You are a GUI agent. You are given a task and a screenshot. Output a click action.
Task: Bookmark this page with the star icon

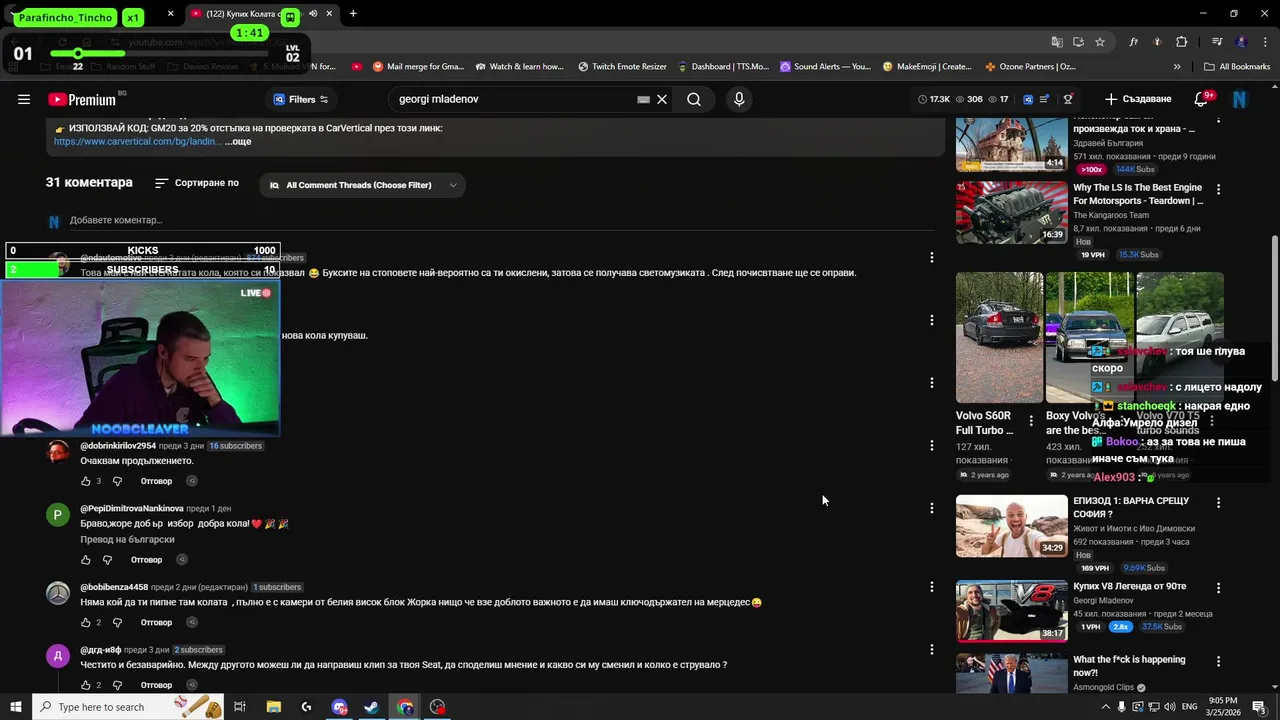(1100, 42)
